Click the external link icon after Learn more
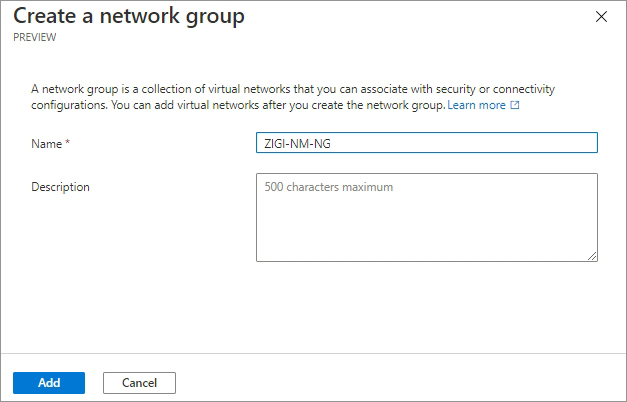This screenshot has height=402, width=627. click(515, 105)
